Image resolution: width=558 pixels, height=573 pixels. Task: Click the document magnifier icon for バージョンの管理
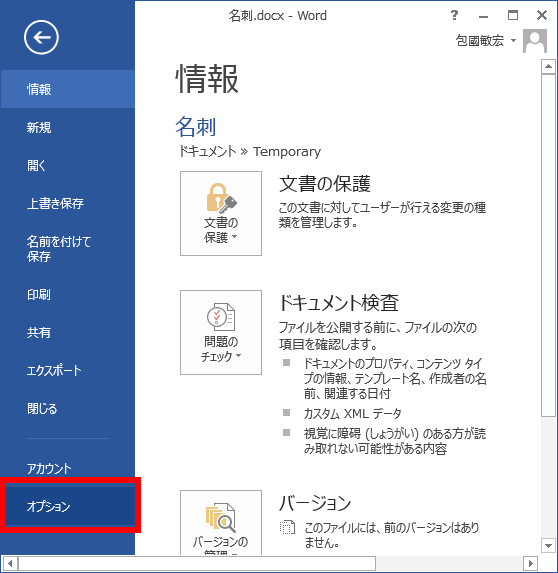[221, 517]
